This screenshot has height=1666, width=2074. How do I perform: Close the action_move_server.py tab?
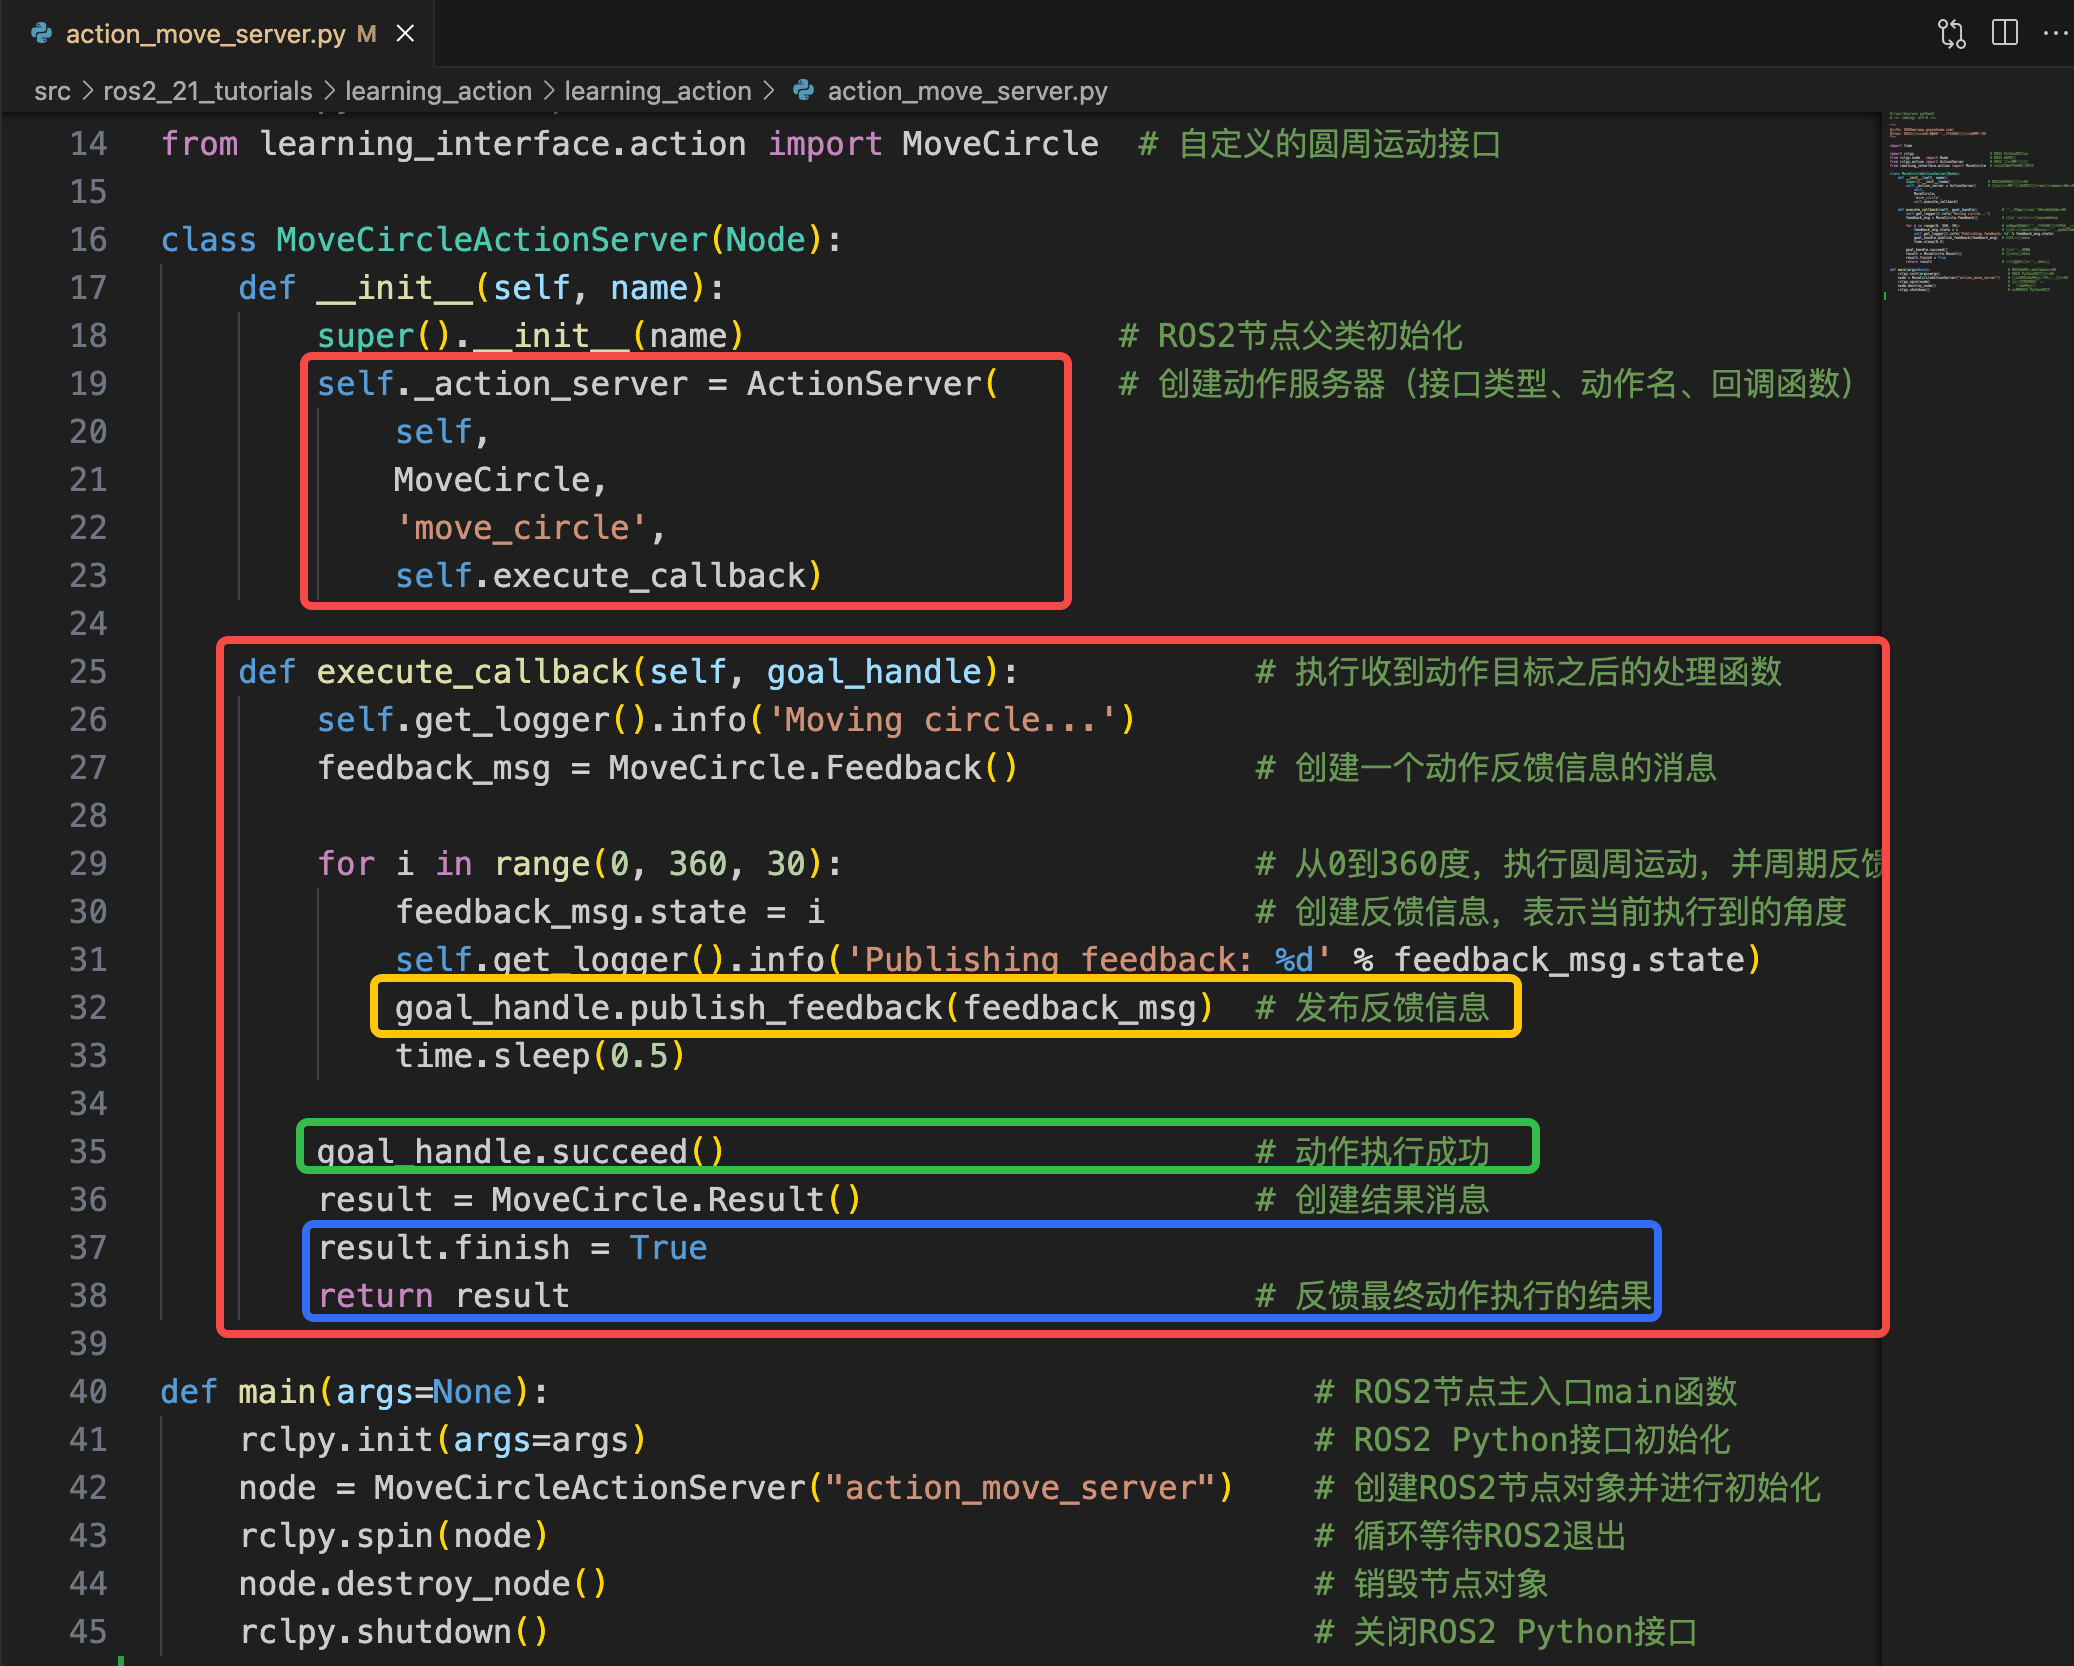(x=405, y=34)
